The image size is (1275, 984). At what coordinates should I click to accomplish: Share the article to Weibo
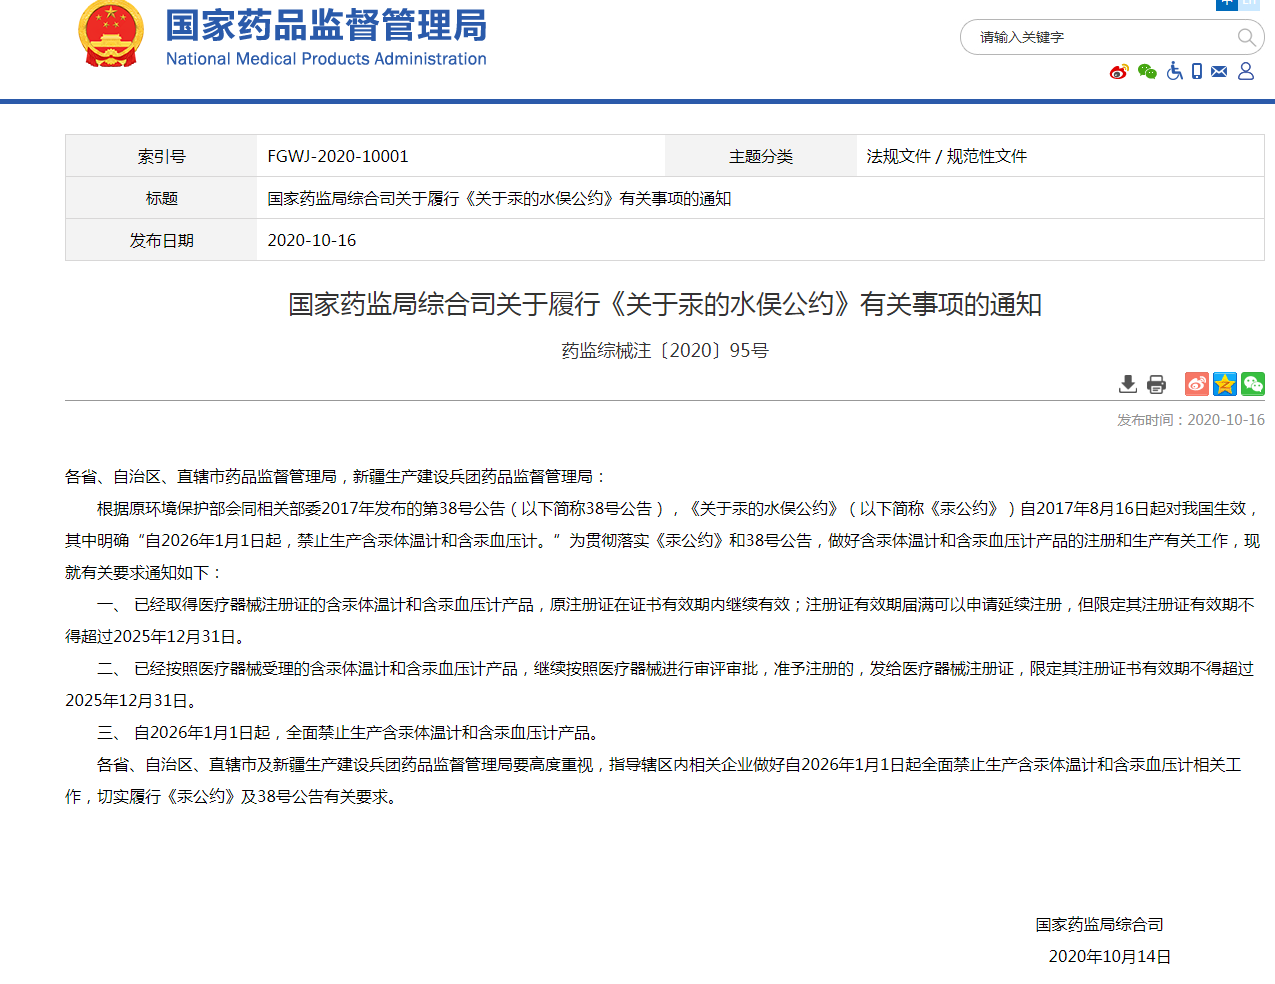click(1197, 384)
